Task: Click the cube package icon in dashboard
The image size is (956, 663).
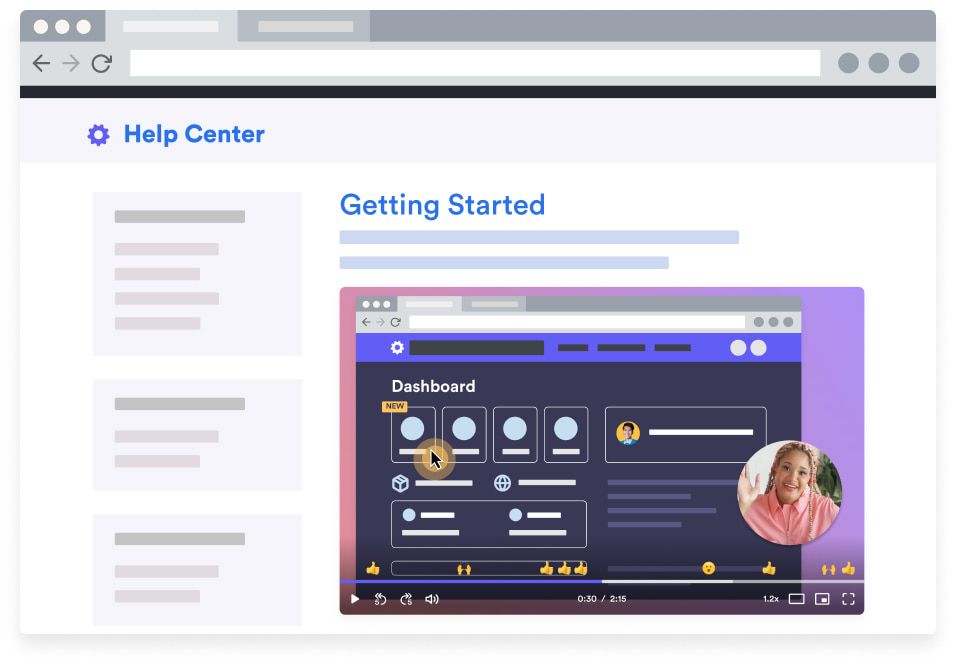Action: tap(400, 483)
